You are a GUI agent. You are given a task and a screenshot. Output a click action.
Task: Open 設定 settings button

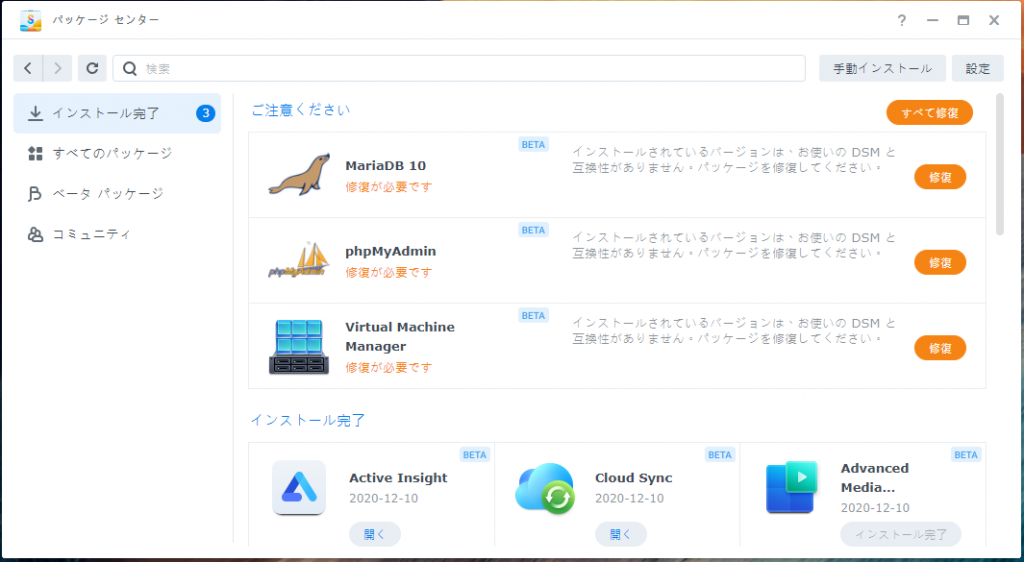[978, 68]
